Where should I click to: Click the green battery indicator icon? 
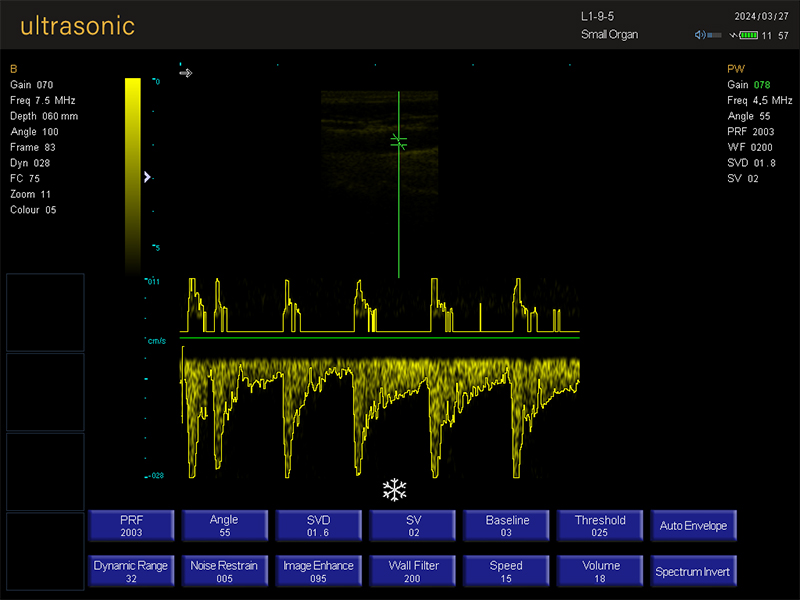click(748, 35)
